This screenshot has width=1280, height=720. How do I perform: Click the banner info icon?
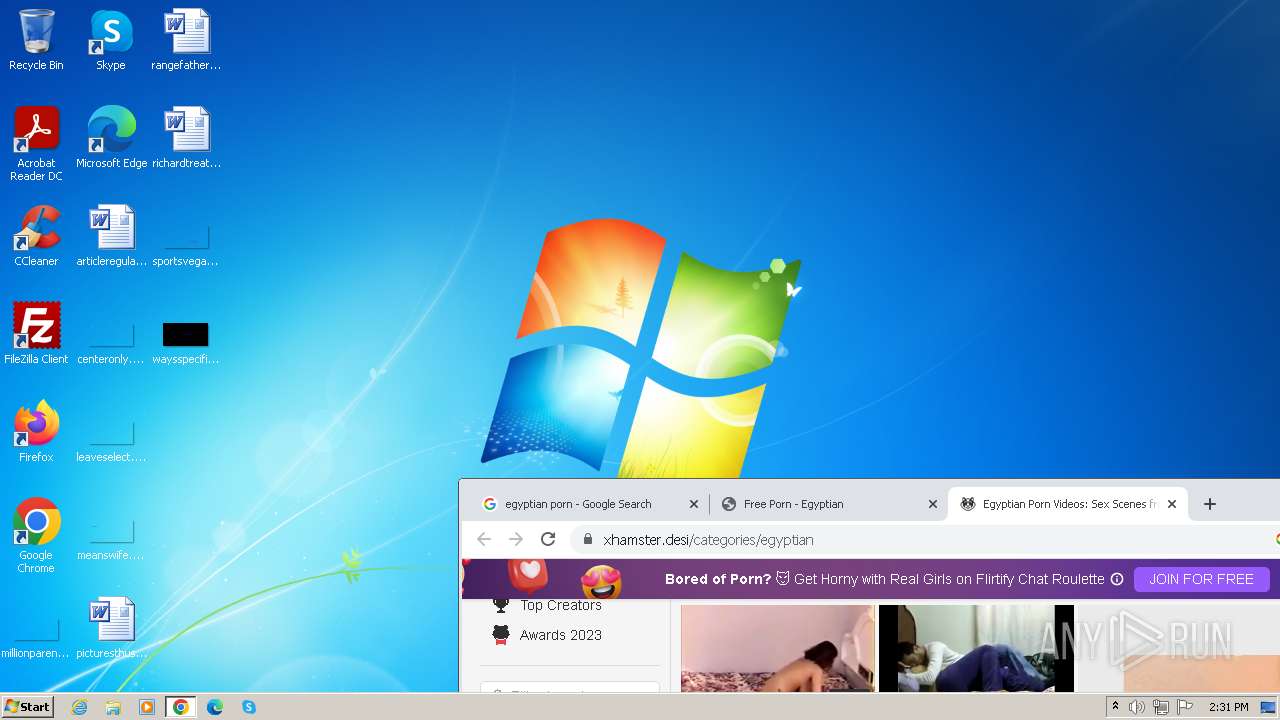pos(1117,579)
